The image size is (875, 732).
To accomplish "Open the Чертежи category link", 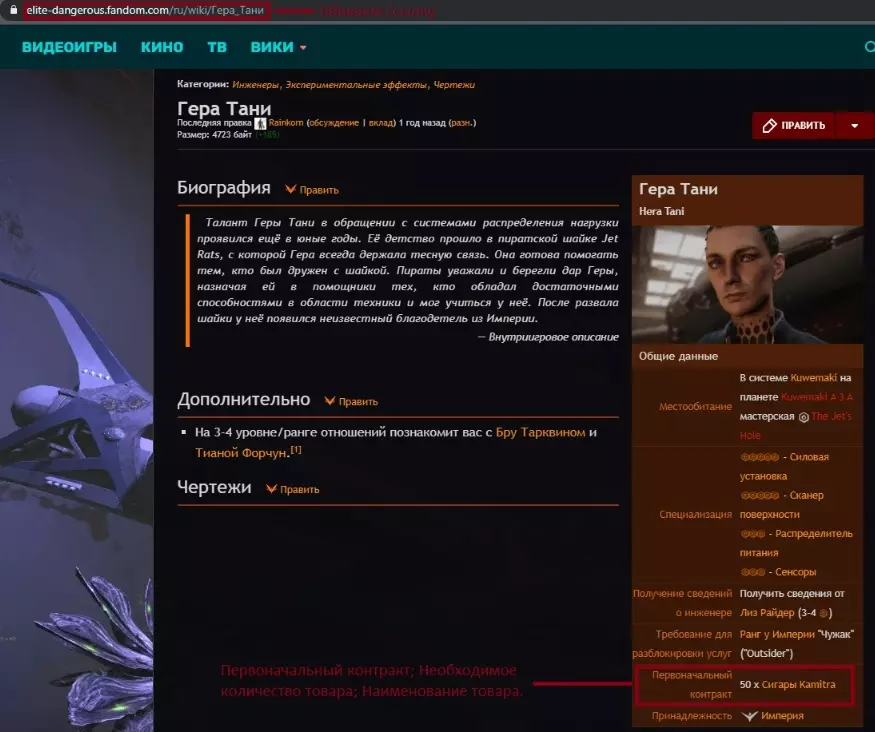I will click(454, 85).
